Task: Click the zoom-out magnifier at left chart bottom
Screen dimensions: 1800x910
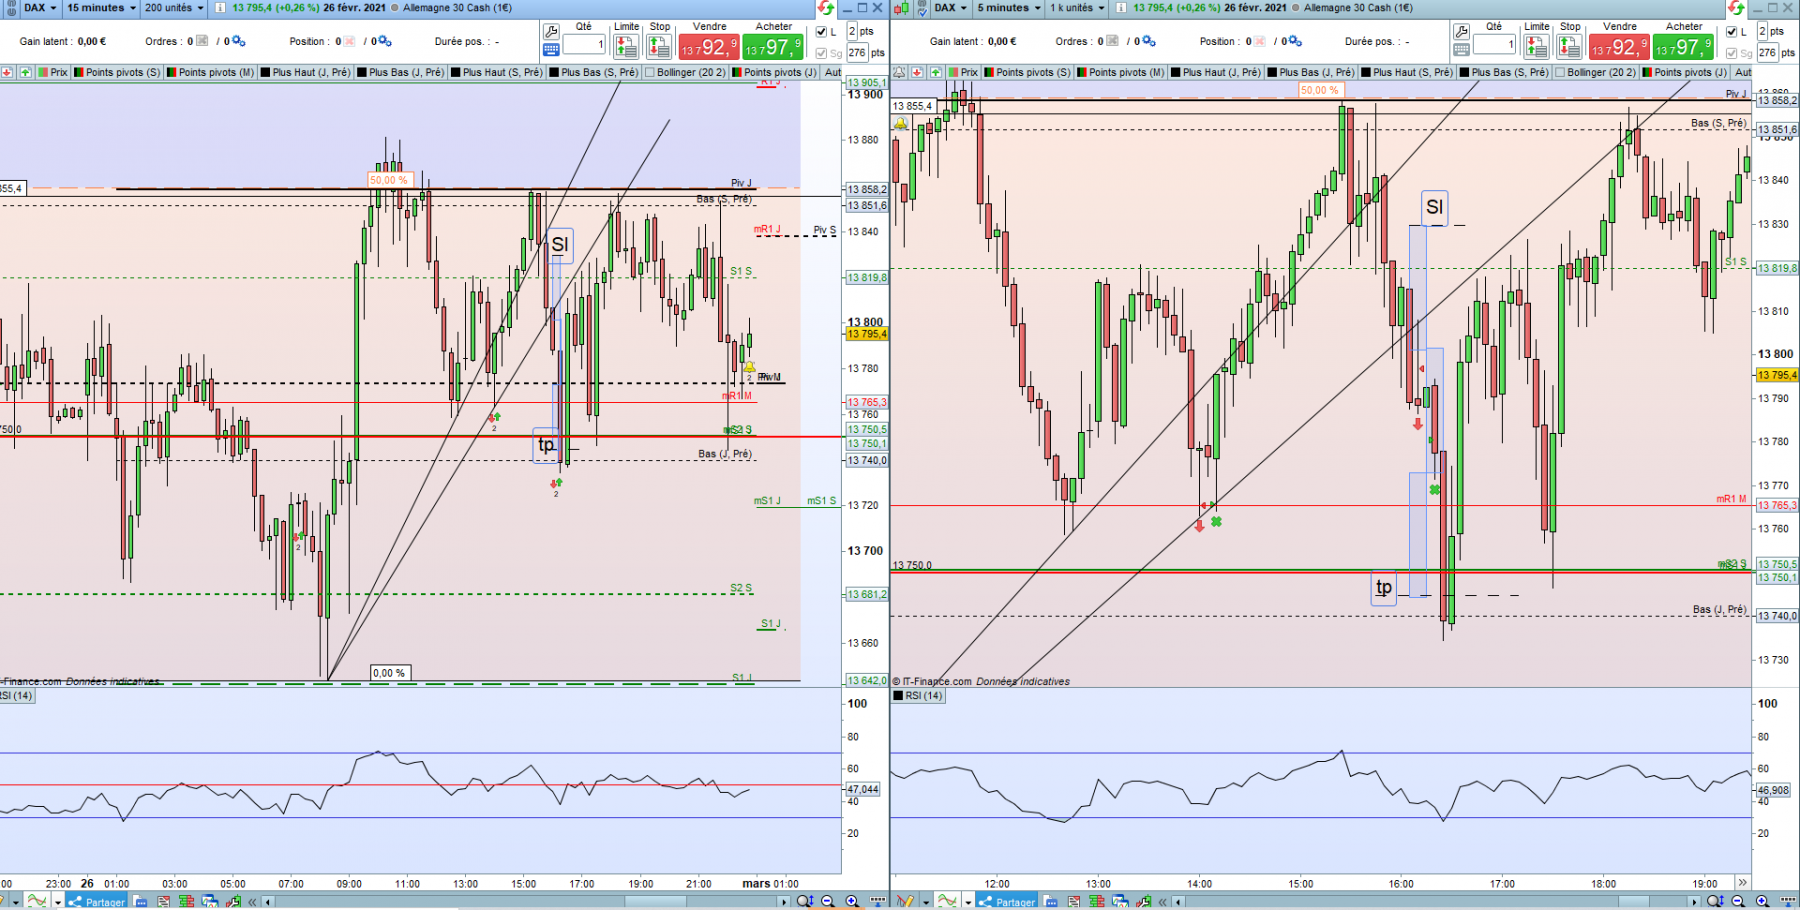Action: 828,901
